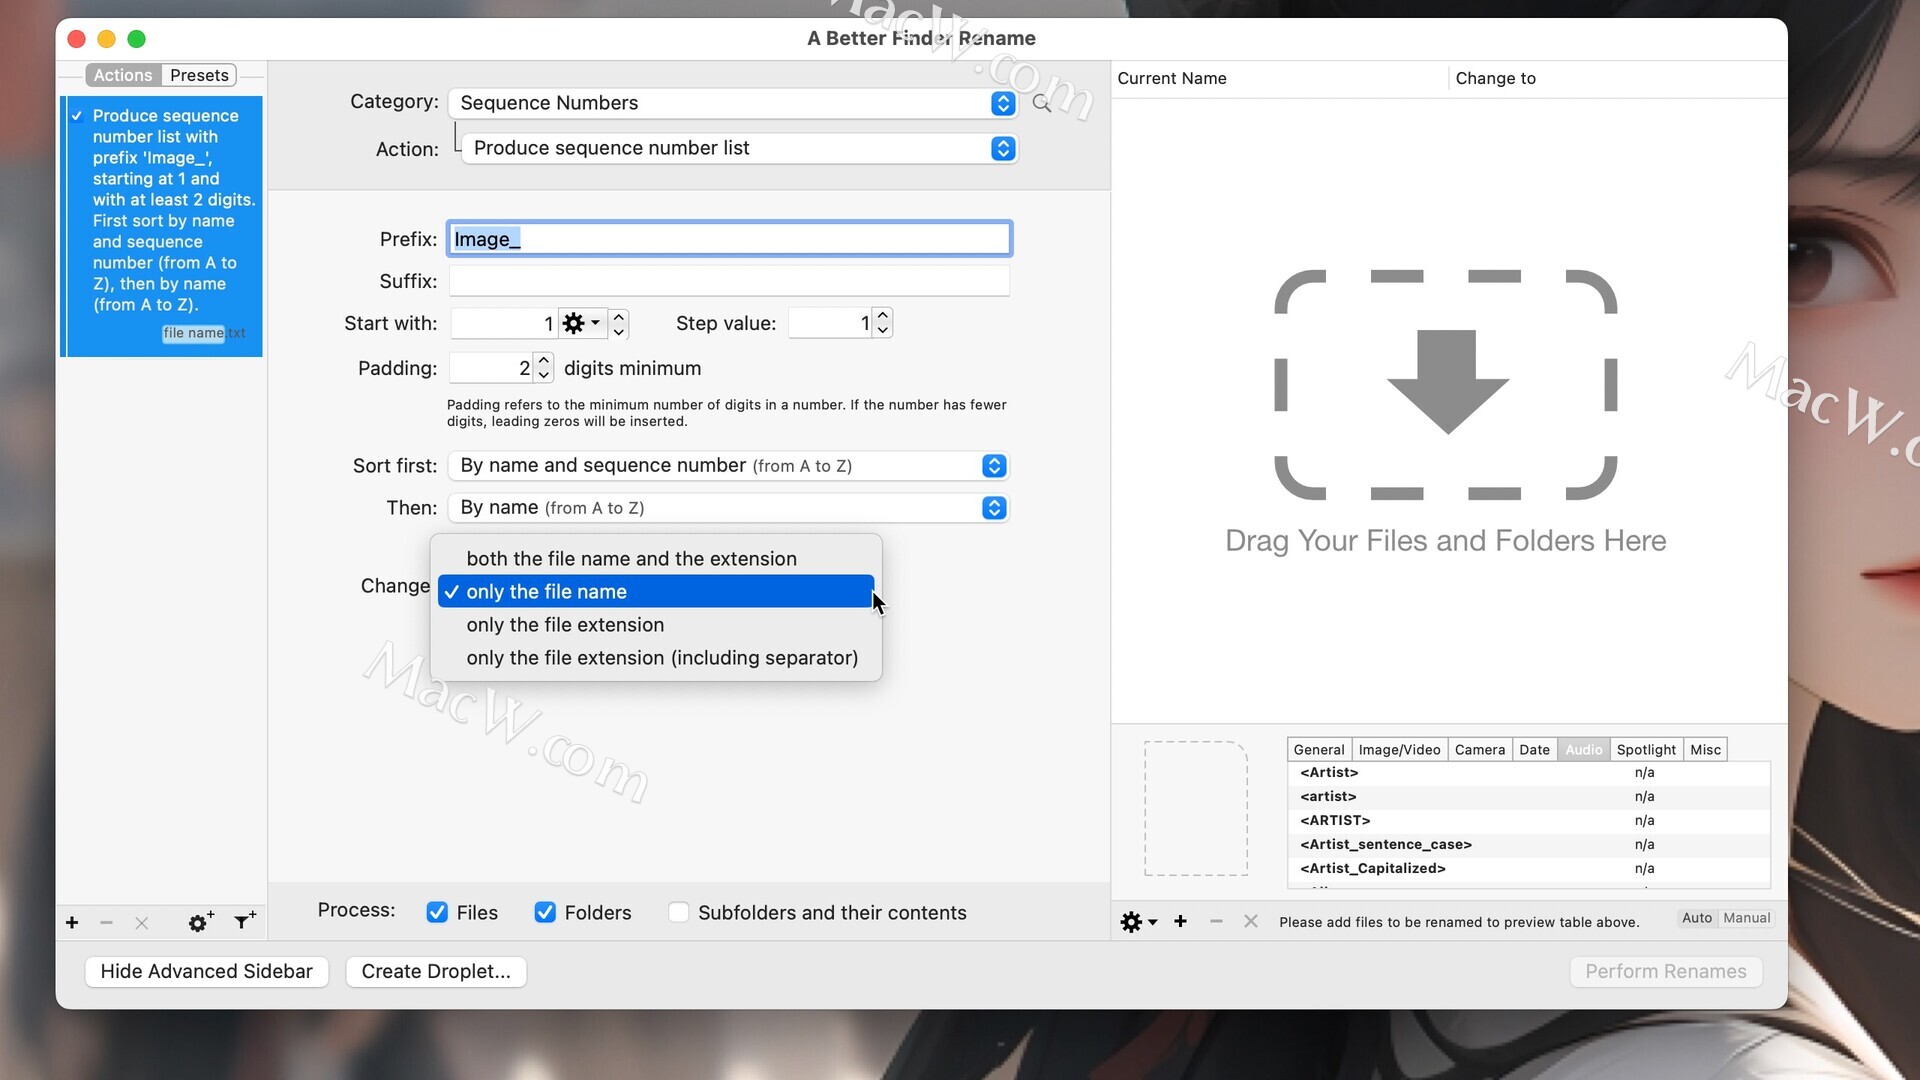Choose only the file extension option

[656, 625]
